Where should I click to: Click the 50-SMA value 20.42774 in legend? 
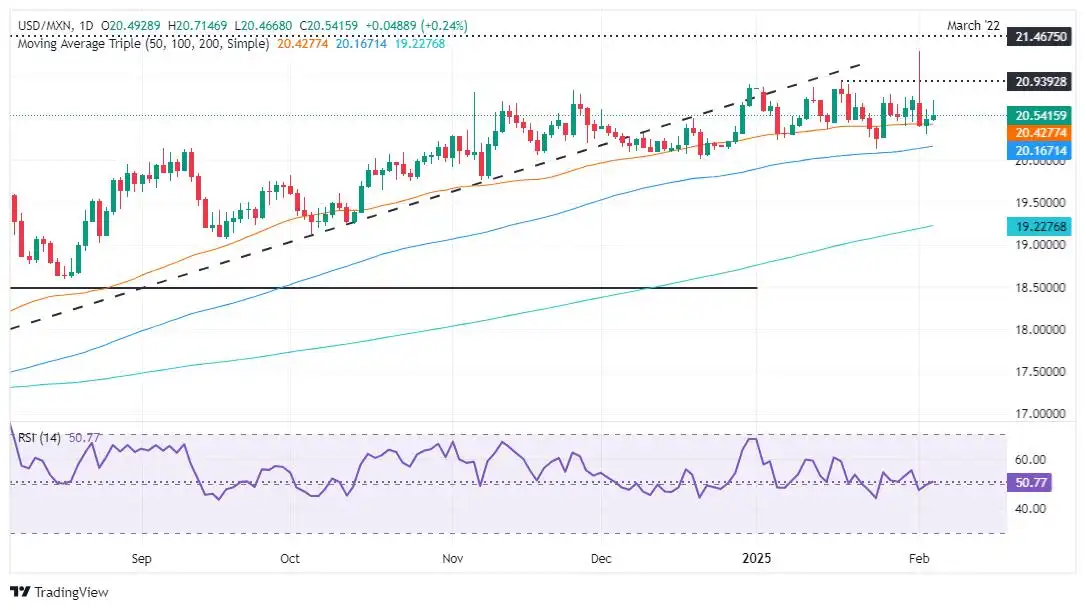[303, 44]
